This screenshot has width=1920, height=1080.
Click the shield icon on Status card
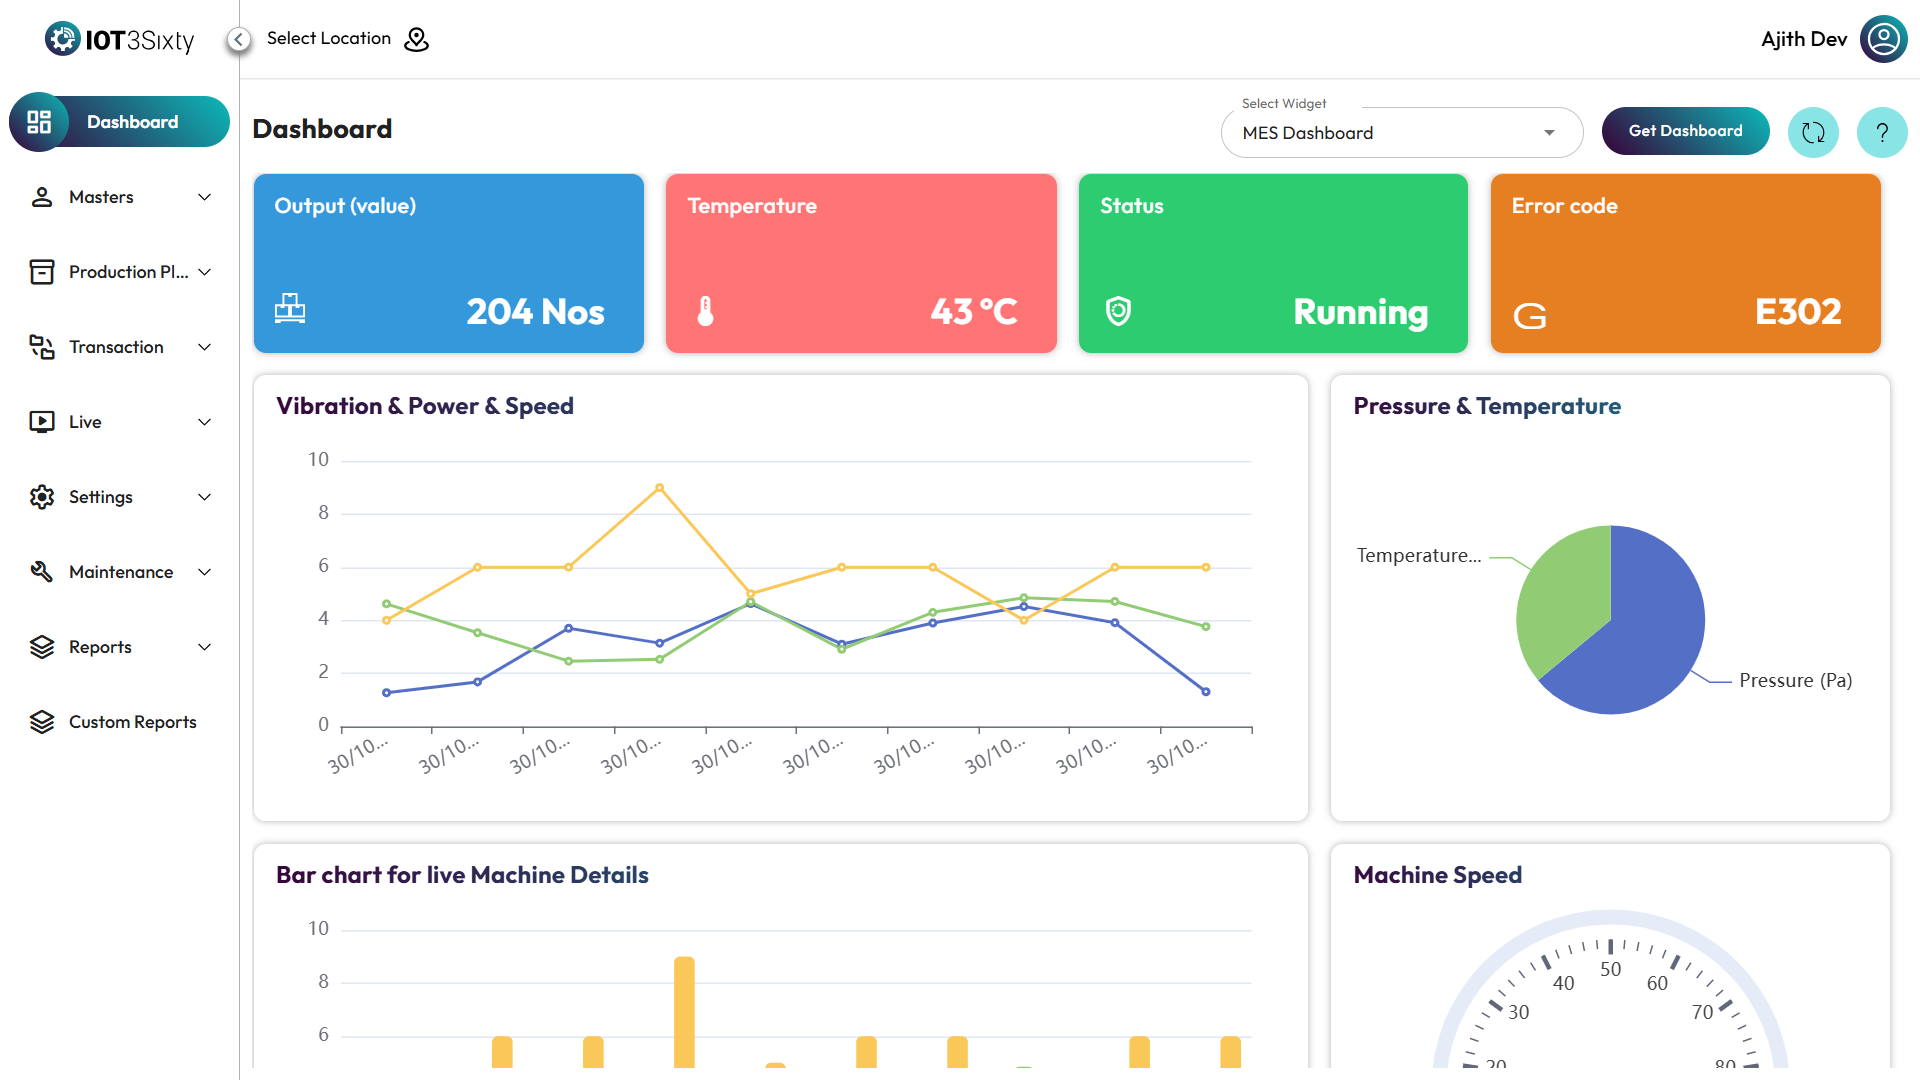(x=1118, y=311)
